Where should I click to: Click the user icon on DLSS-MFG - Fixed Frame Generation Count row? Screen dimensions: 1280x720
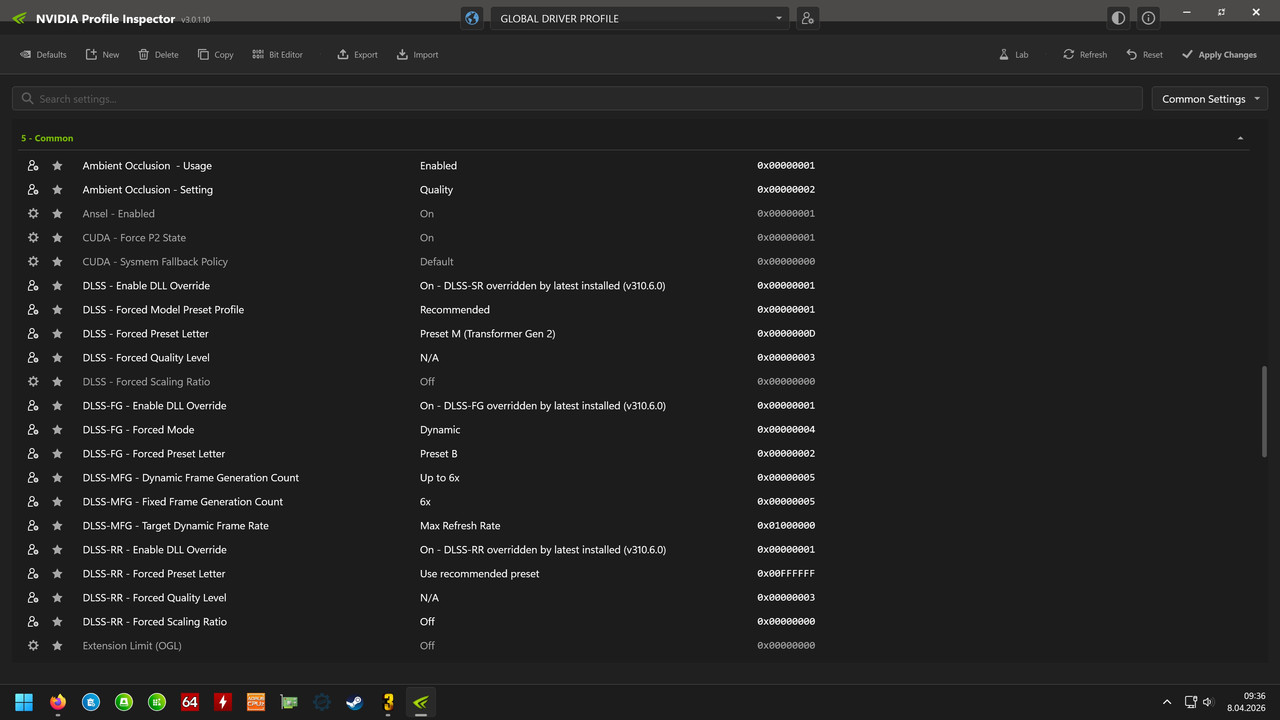pyautogui.click(x=33, y=502)
